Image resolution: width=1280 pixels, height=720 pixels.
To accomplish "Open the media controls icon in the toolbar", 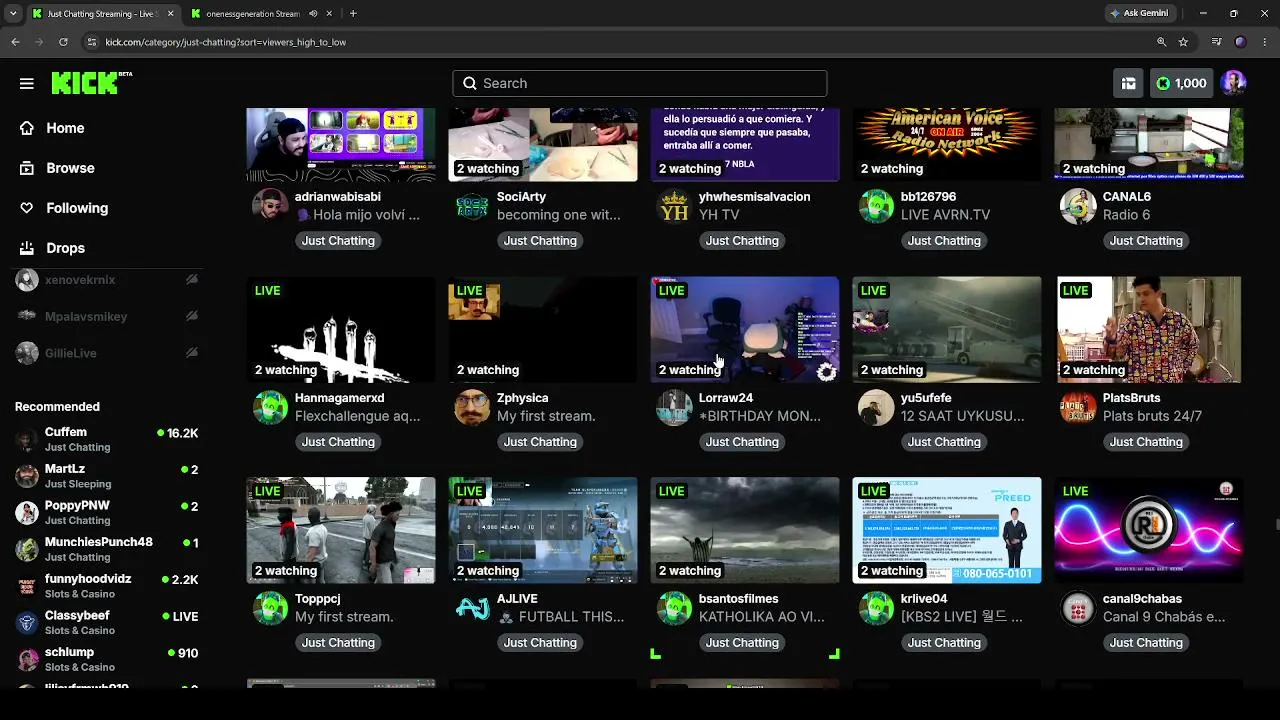I will (x=1216, y=42).
